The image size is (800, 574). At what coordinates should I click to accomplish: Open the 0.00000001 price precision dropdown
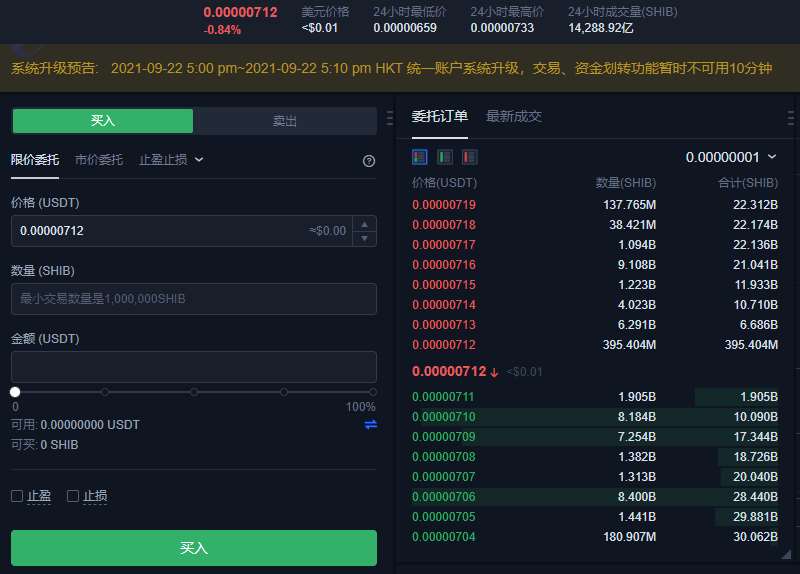click(x=731, y=157)
